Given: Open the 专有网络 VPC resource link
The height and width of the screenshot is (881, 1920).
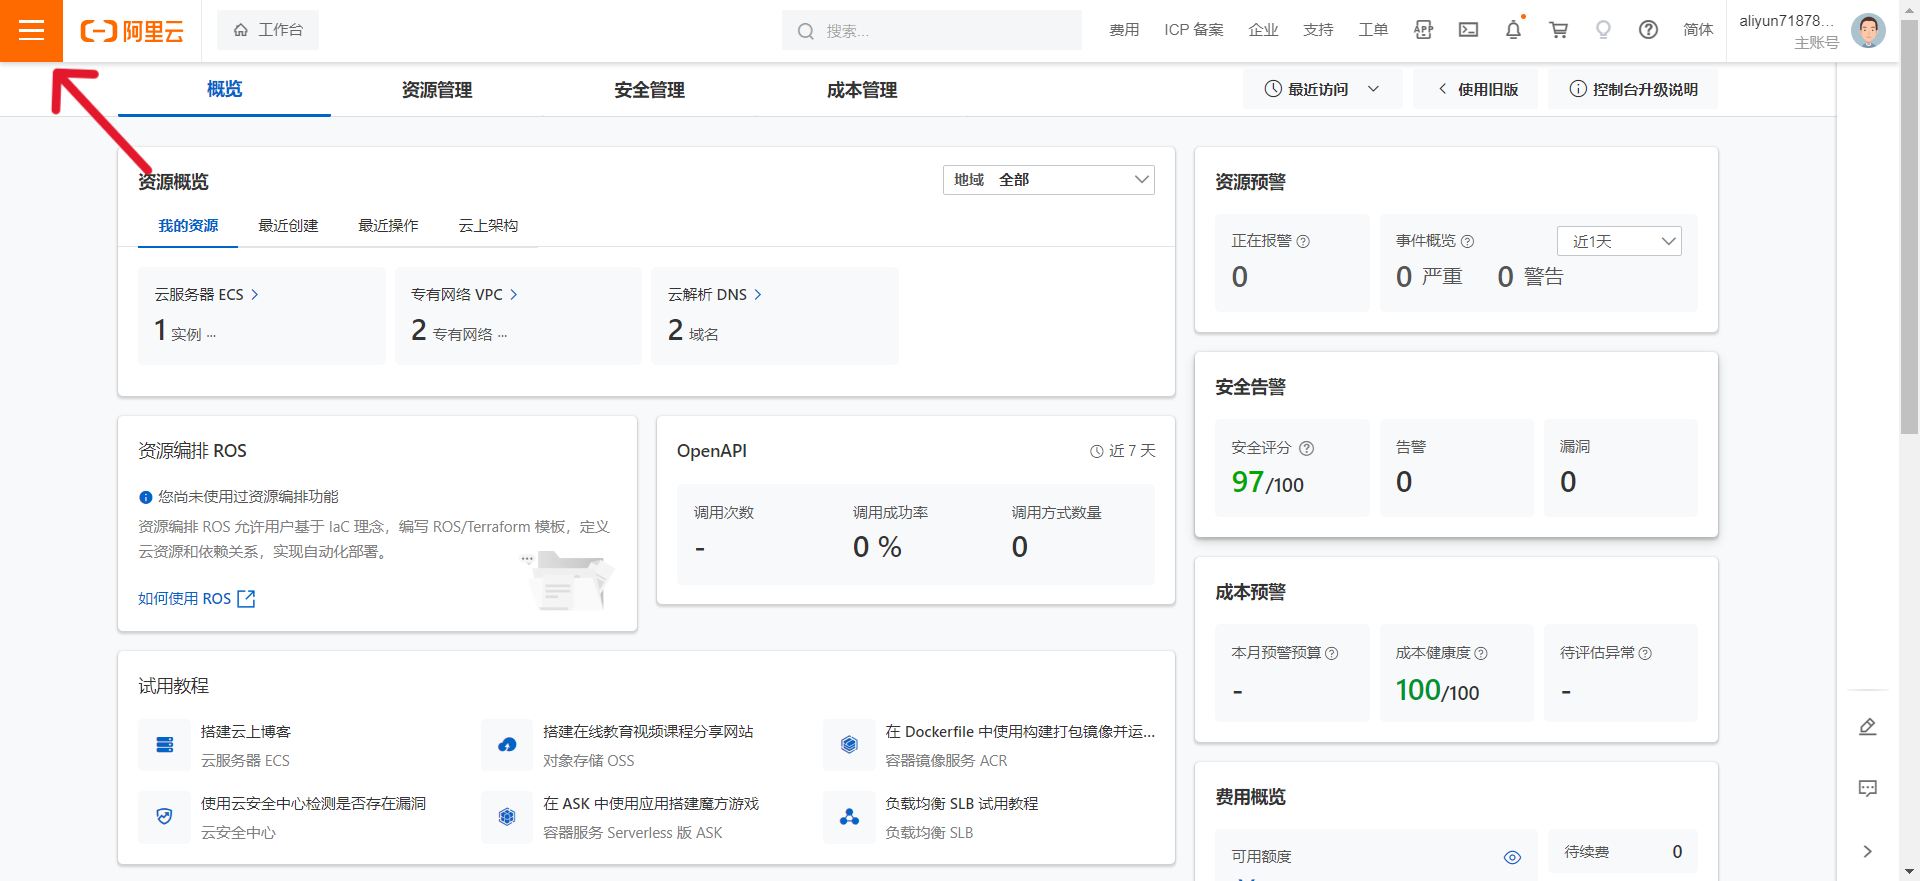Looking at the screenshot, I should tap(464, 294).
